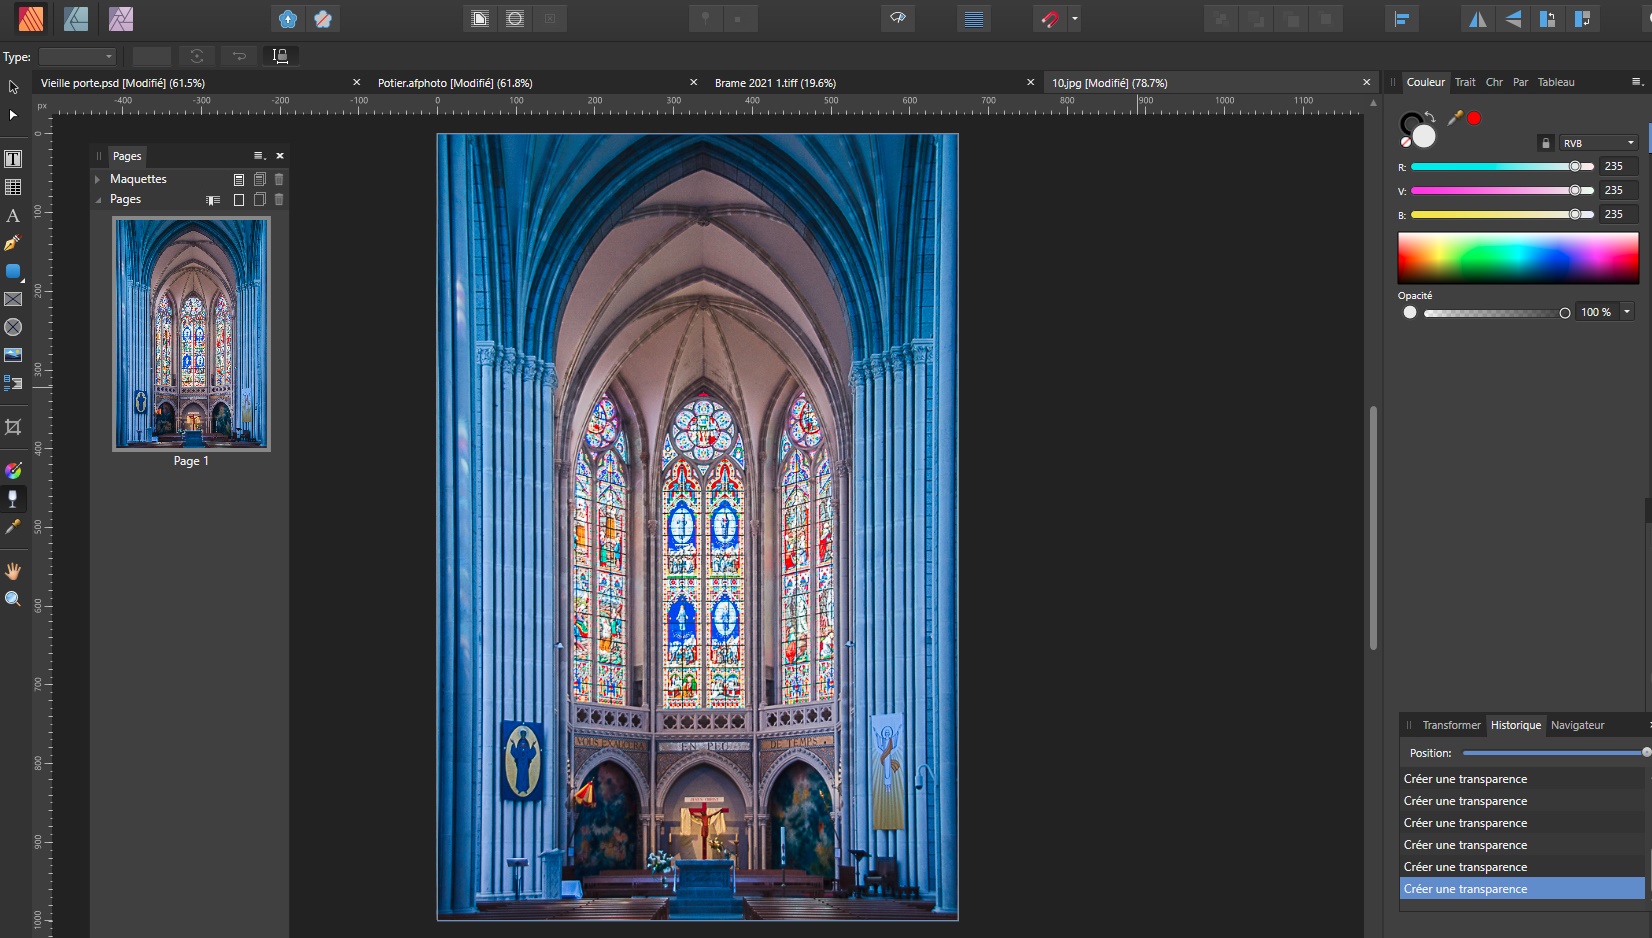Select the Pen tool

click(x=13, y=243)
